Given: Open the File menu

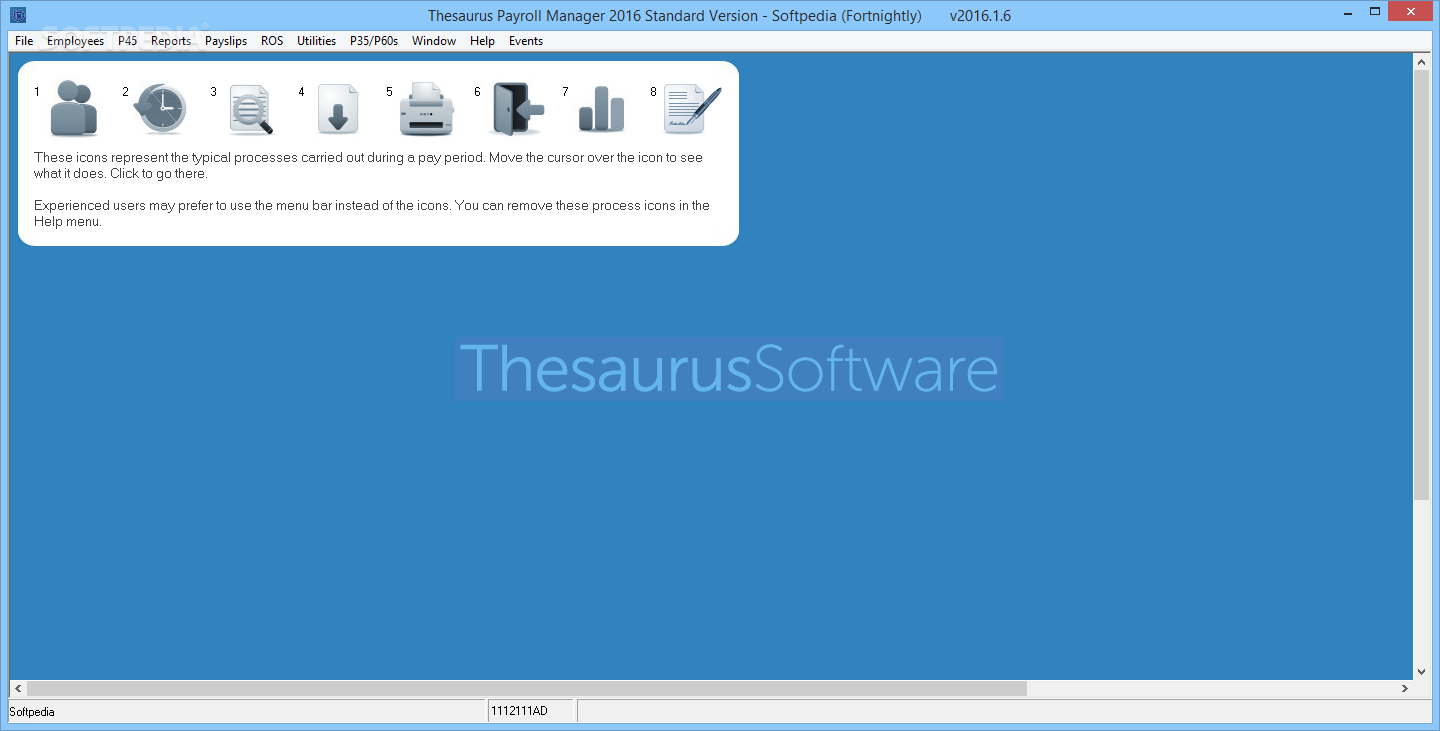Looking at the screenshot, I should [24, 41].
